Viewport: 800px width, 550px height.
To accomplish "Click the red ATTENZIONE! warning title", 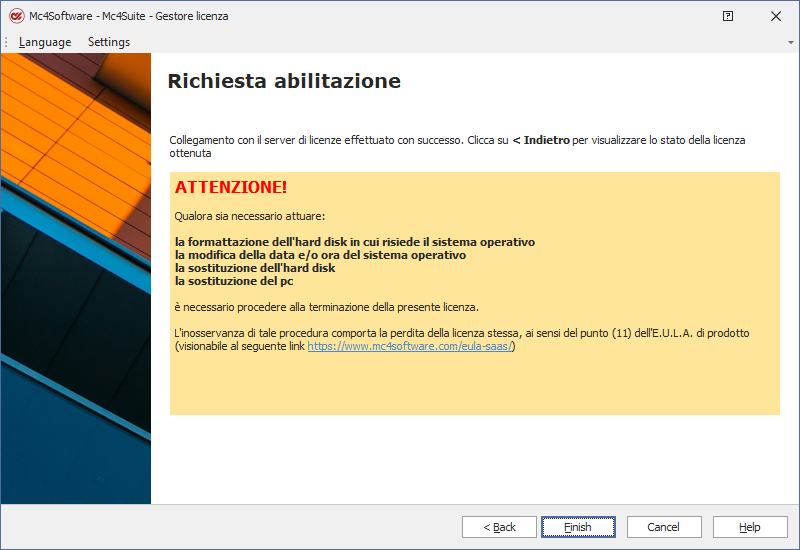I will coord(231,188).
